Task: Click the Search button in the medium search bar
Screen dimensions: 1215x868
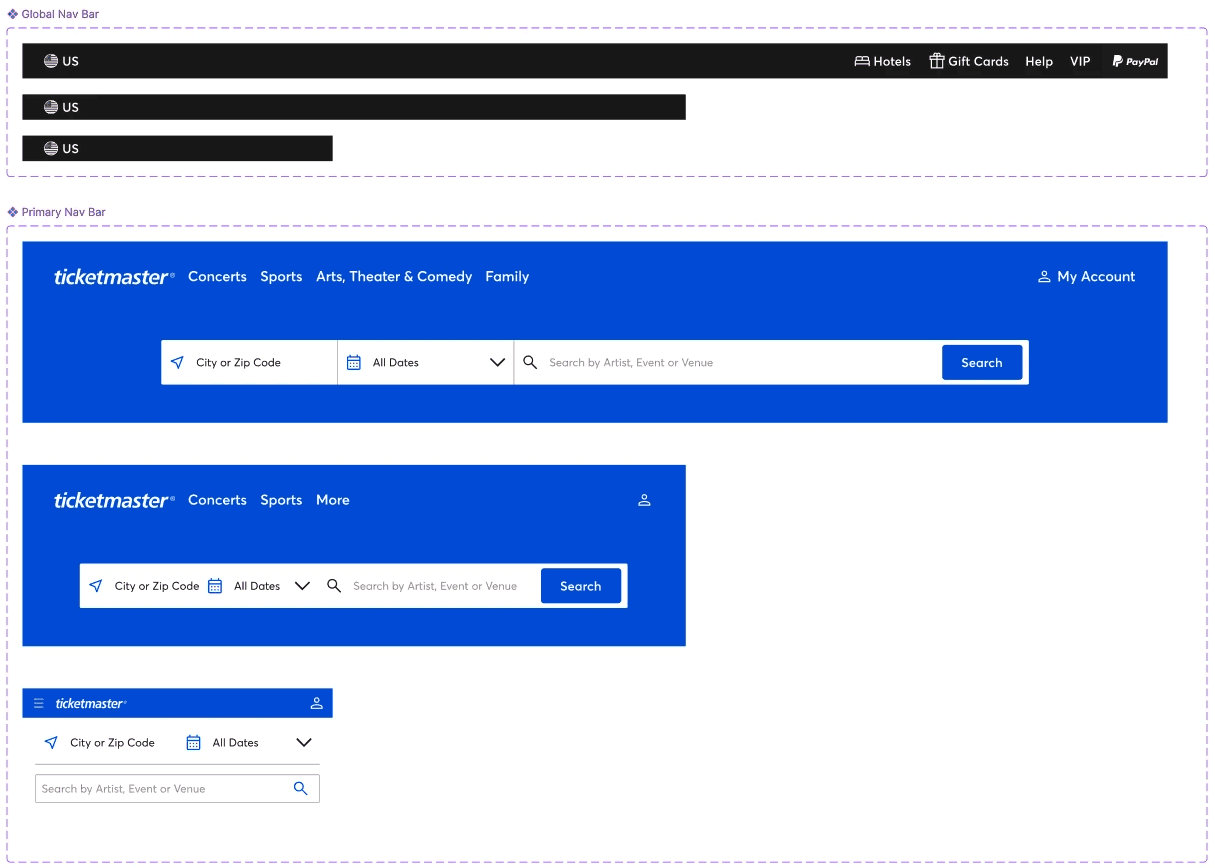Action: tap(581, 586)
